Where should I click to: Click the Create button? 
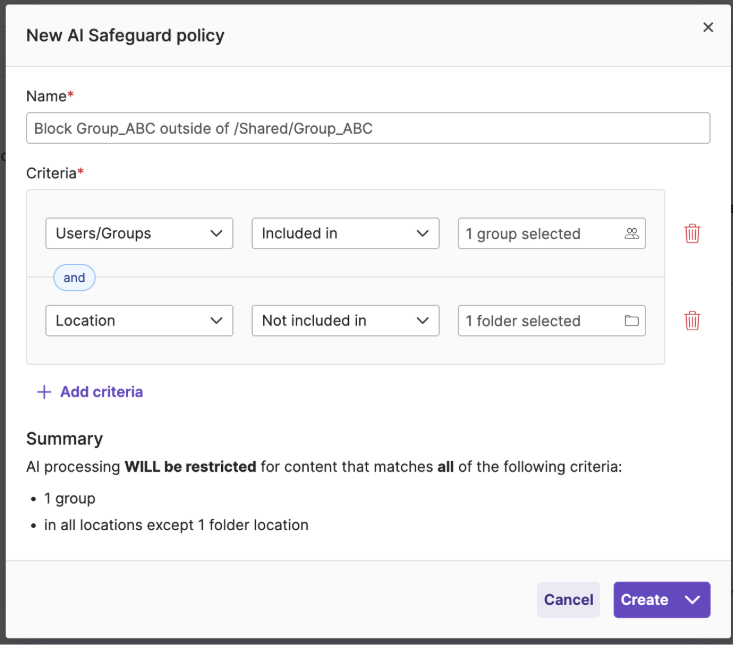tap(644, 600)
